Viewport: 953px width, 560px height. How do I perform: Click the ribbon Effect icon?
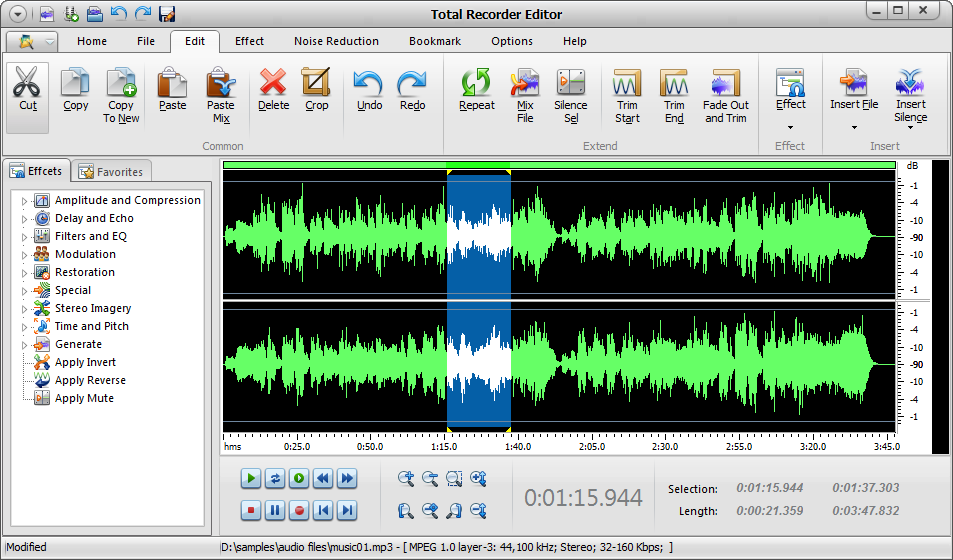(790, 82)
